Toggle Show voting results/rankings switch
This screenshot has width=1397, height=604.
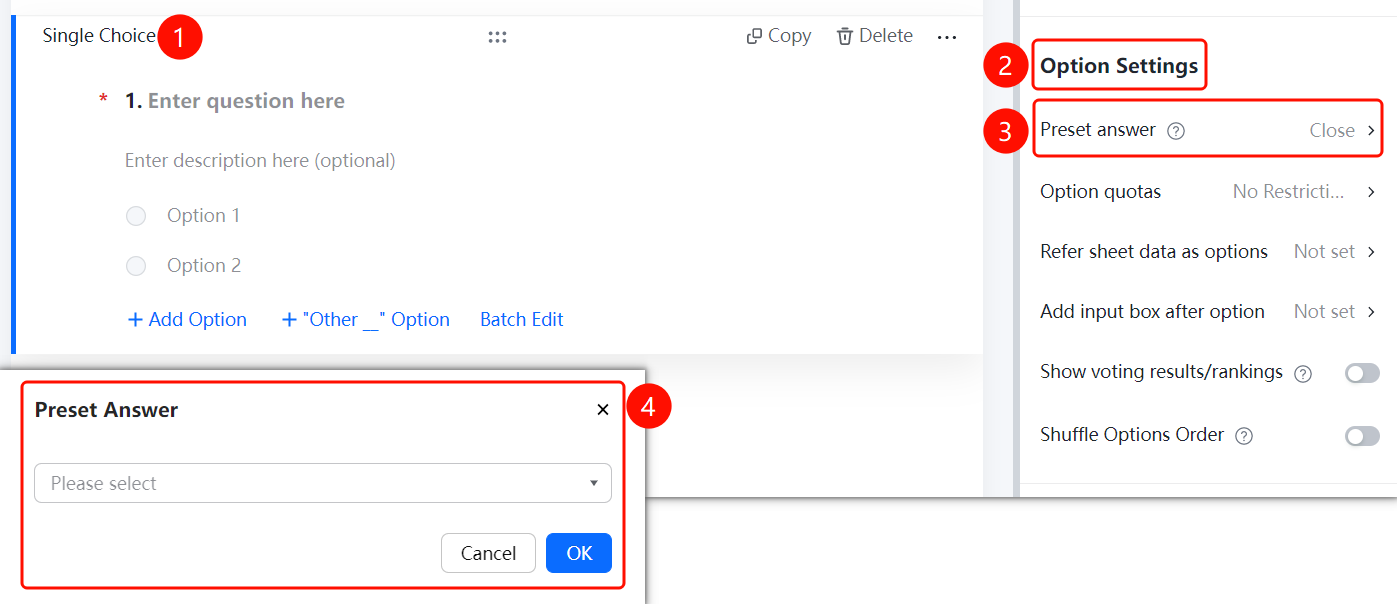tap(1362, 373)
